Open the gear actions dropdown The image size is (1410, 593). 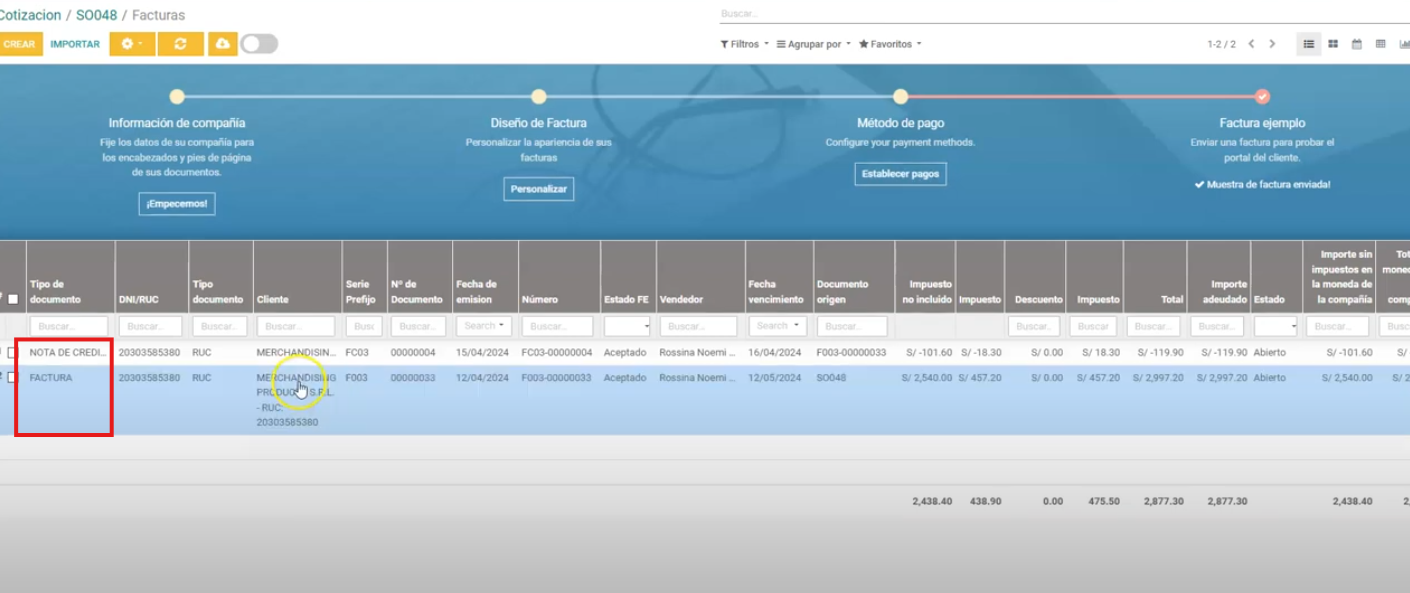(132, 44)
